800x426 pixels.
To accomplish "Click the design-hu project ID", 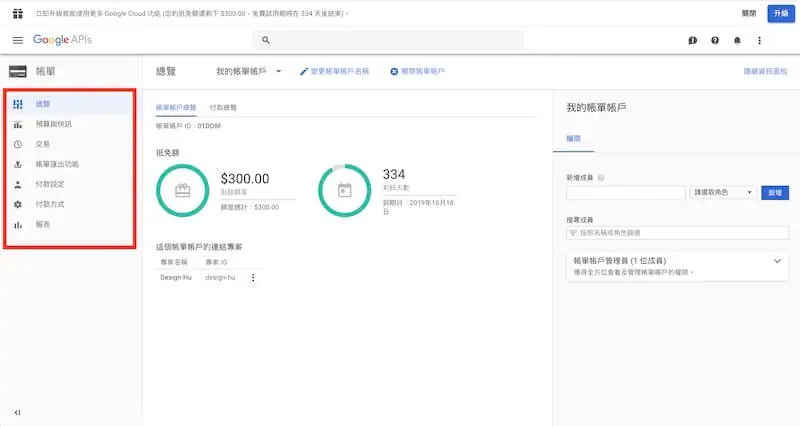I will (220, 278).
